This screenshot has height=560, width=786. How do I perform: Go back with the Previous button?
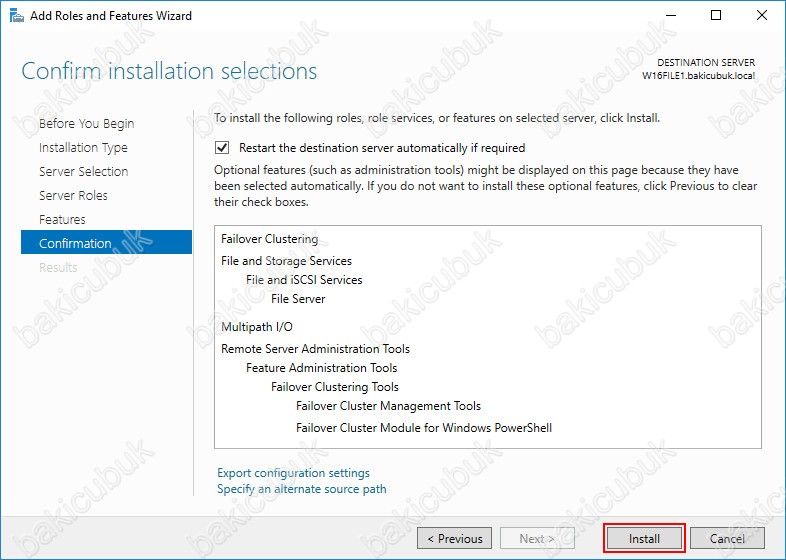point(454,538)
